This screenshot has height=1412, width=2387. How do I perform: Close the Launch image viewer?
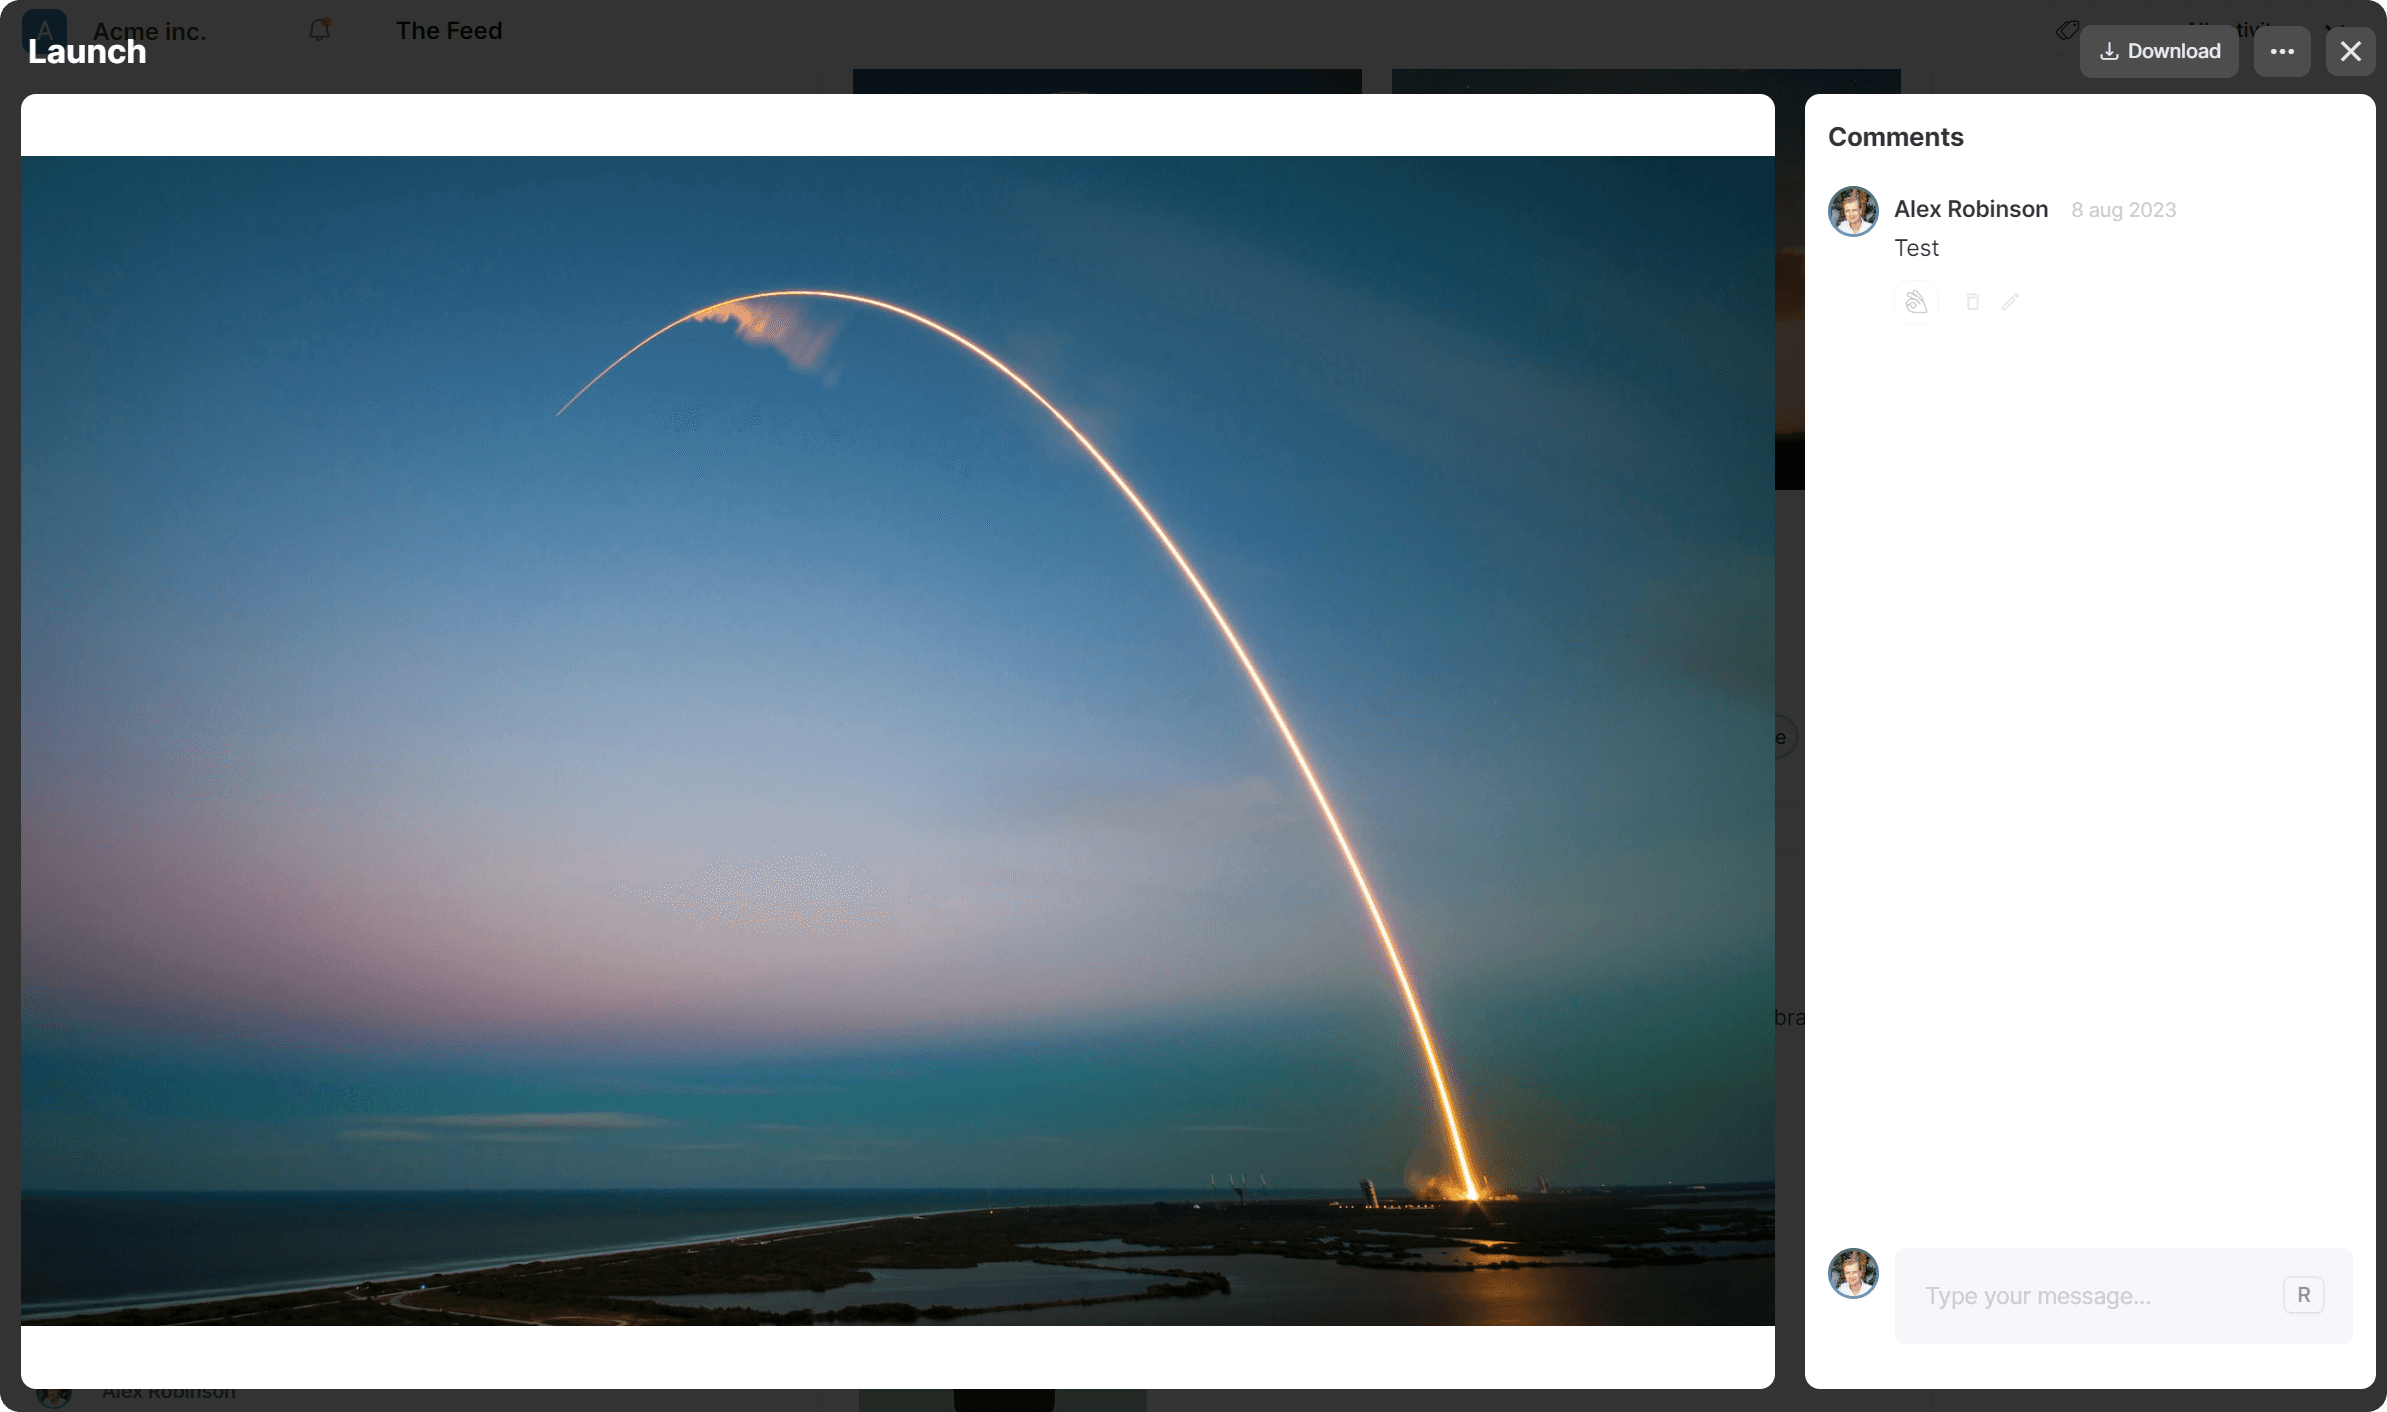[2350, 51]
